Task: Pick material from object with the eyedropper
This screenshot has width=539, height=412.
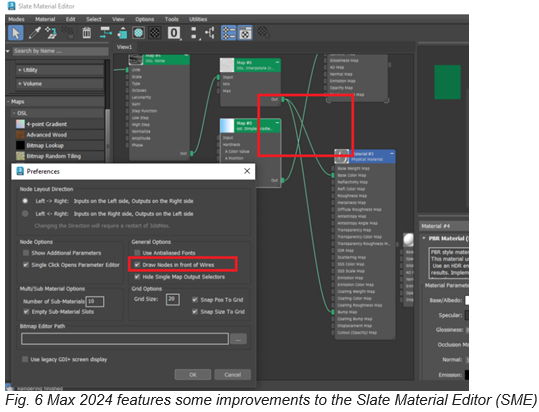Action: click(34, 33)
